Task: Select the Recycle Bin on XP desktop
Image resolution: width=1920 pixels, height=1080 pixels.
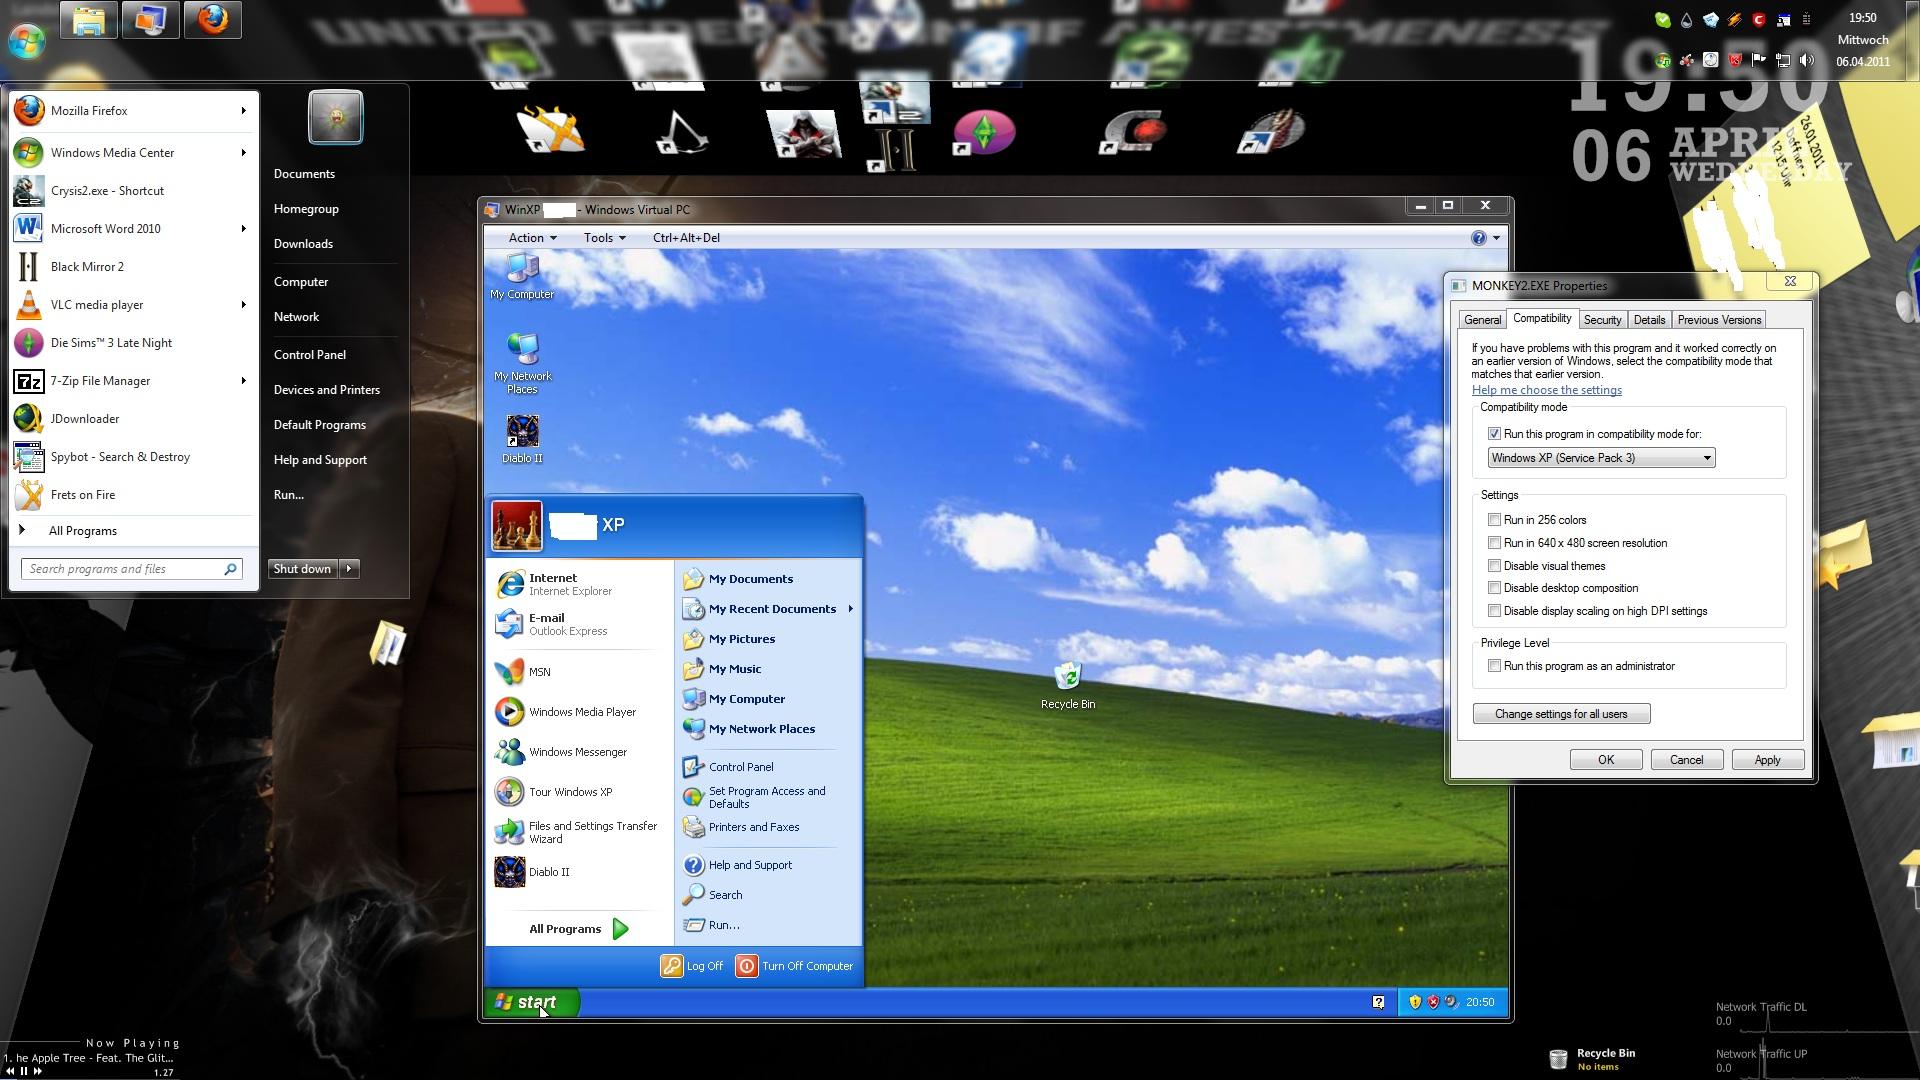Action: 1068,685
